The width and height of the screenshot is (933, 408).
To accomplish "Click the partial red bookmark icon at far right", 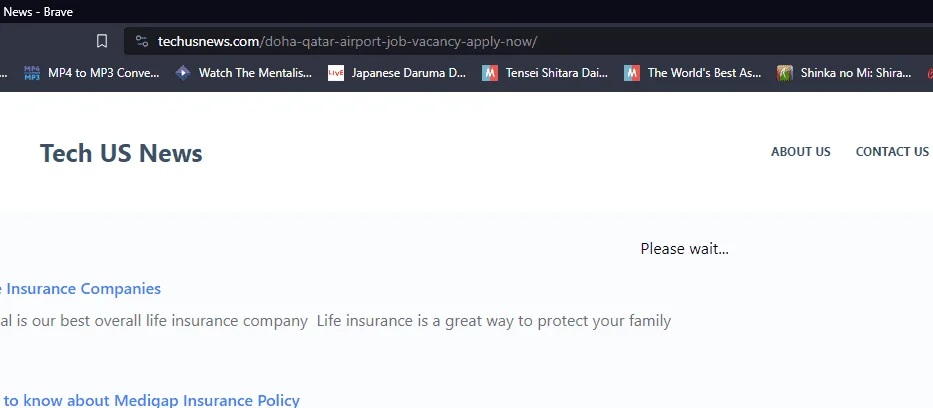I will click(929, 73).
